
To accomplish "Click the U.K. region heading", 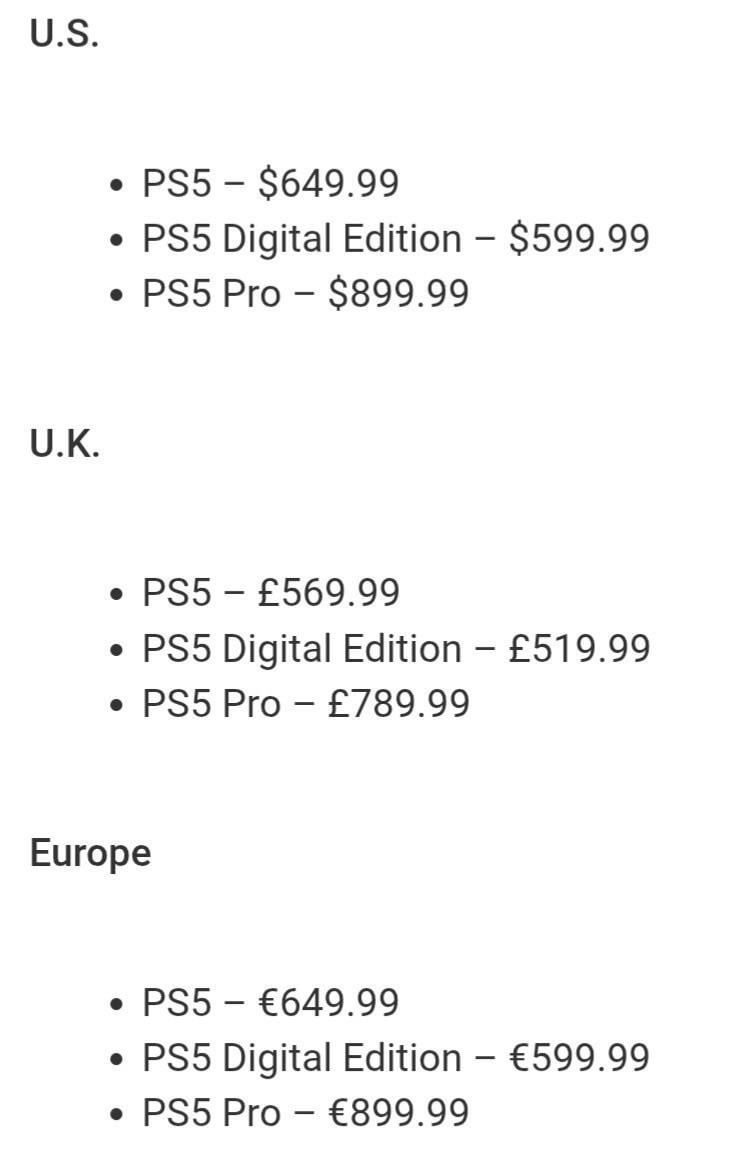I will (65, 444).
